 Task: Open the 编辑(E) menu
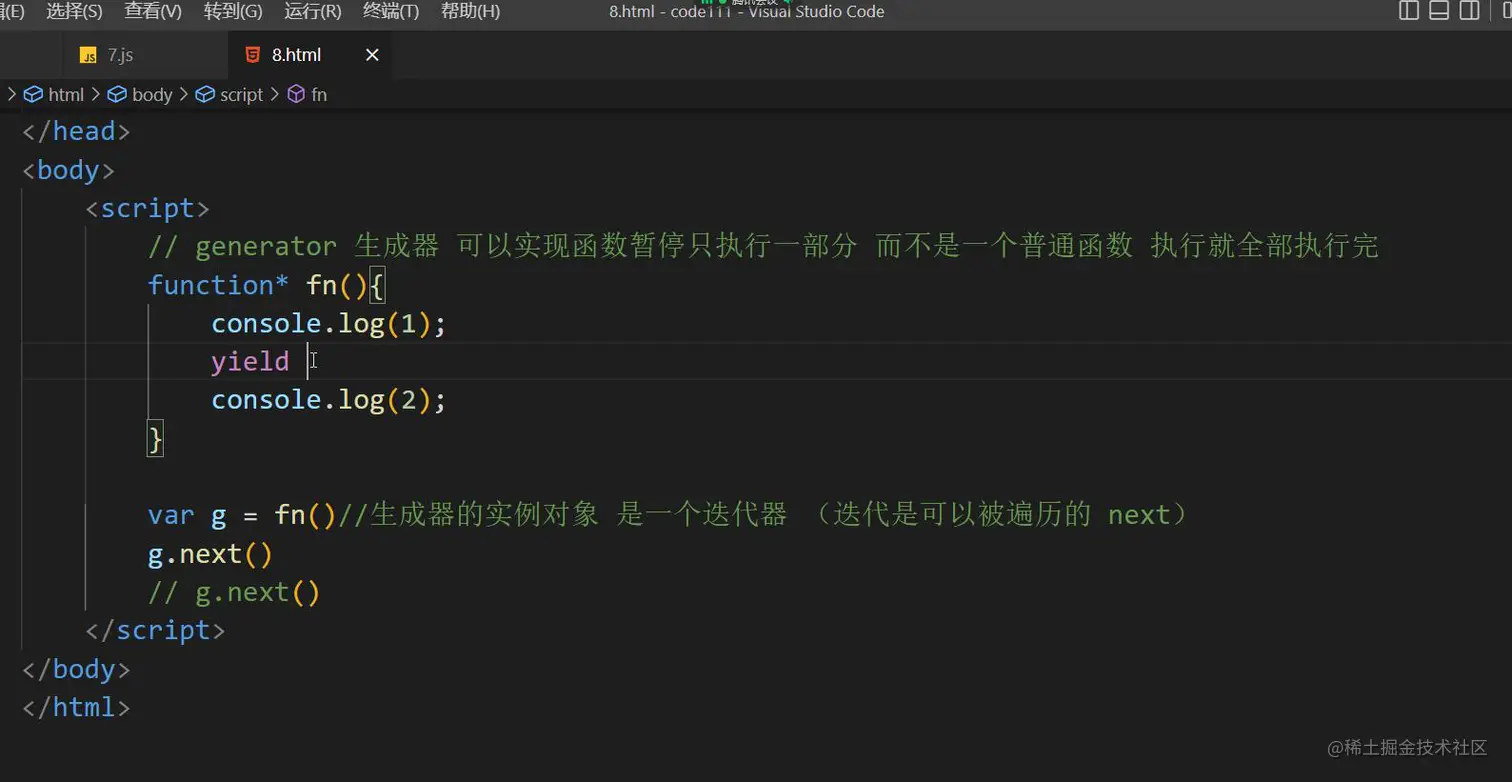pos(11,11)
